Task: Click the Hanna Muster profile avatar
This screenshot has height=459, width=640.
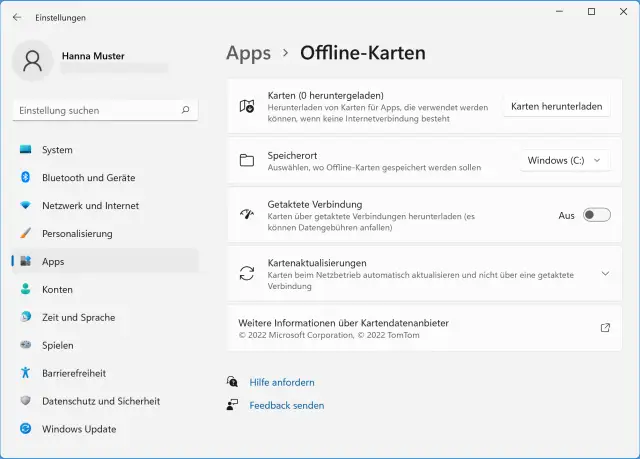Action: (32, 62)
